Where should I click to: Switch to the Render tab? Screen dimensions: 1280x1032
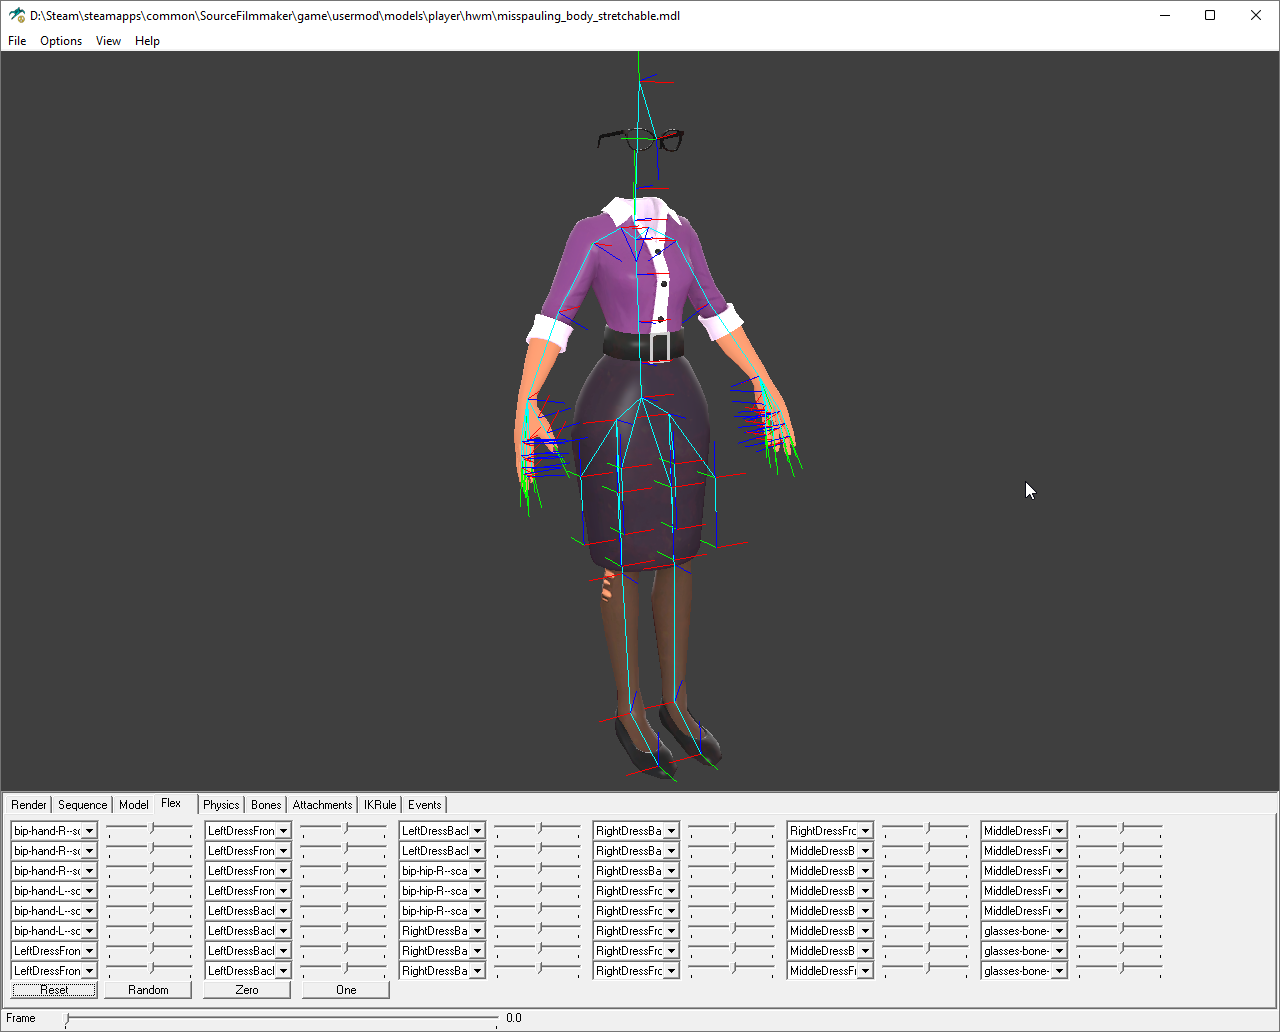(29, 805)
